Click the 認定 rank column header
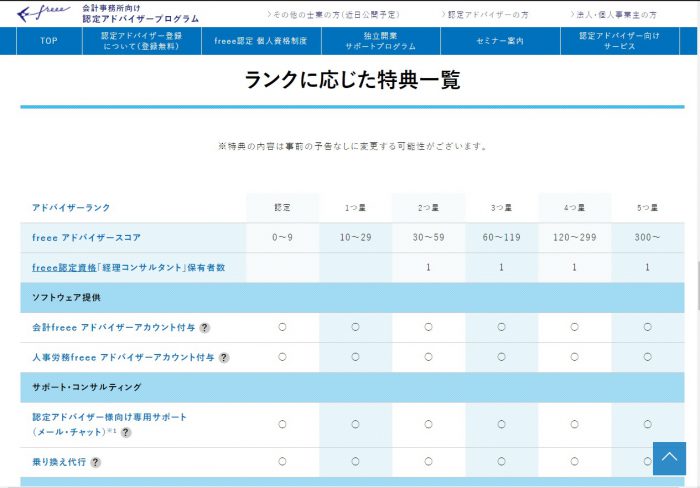This screenshot has height=488, width=700. coord(282,208)
